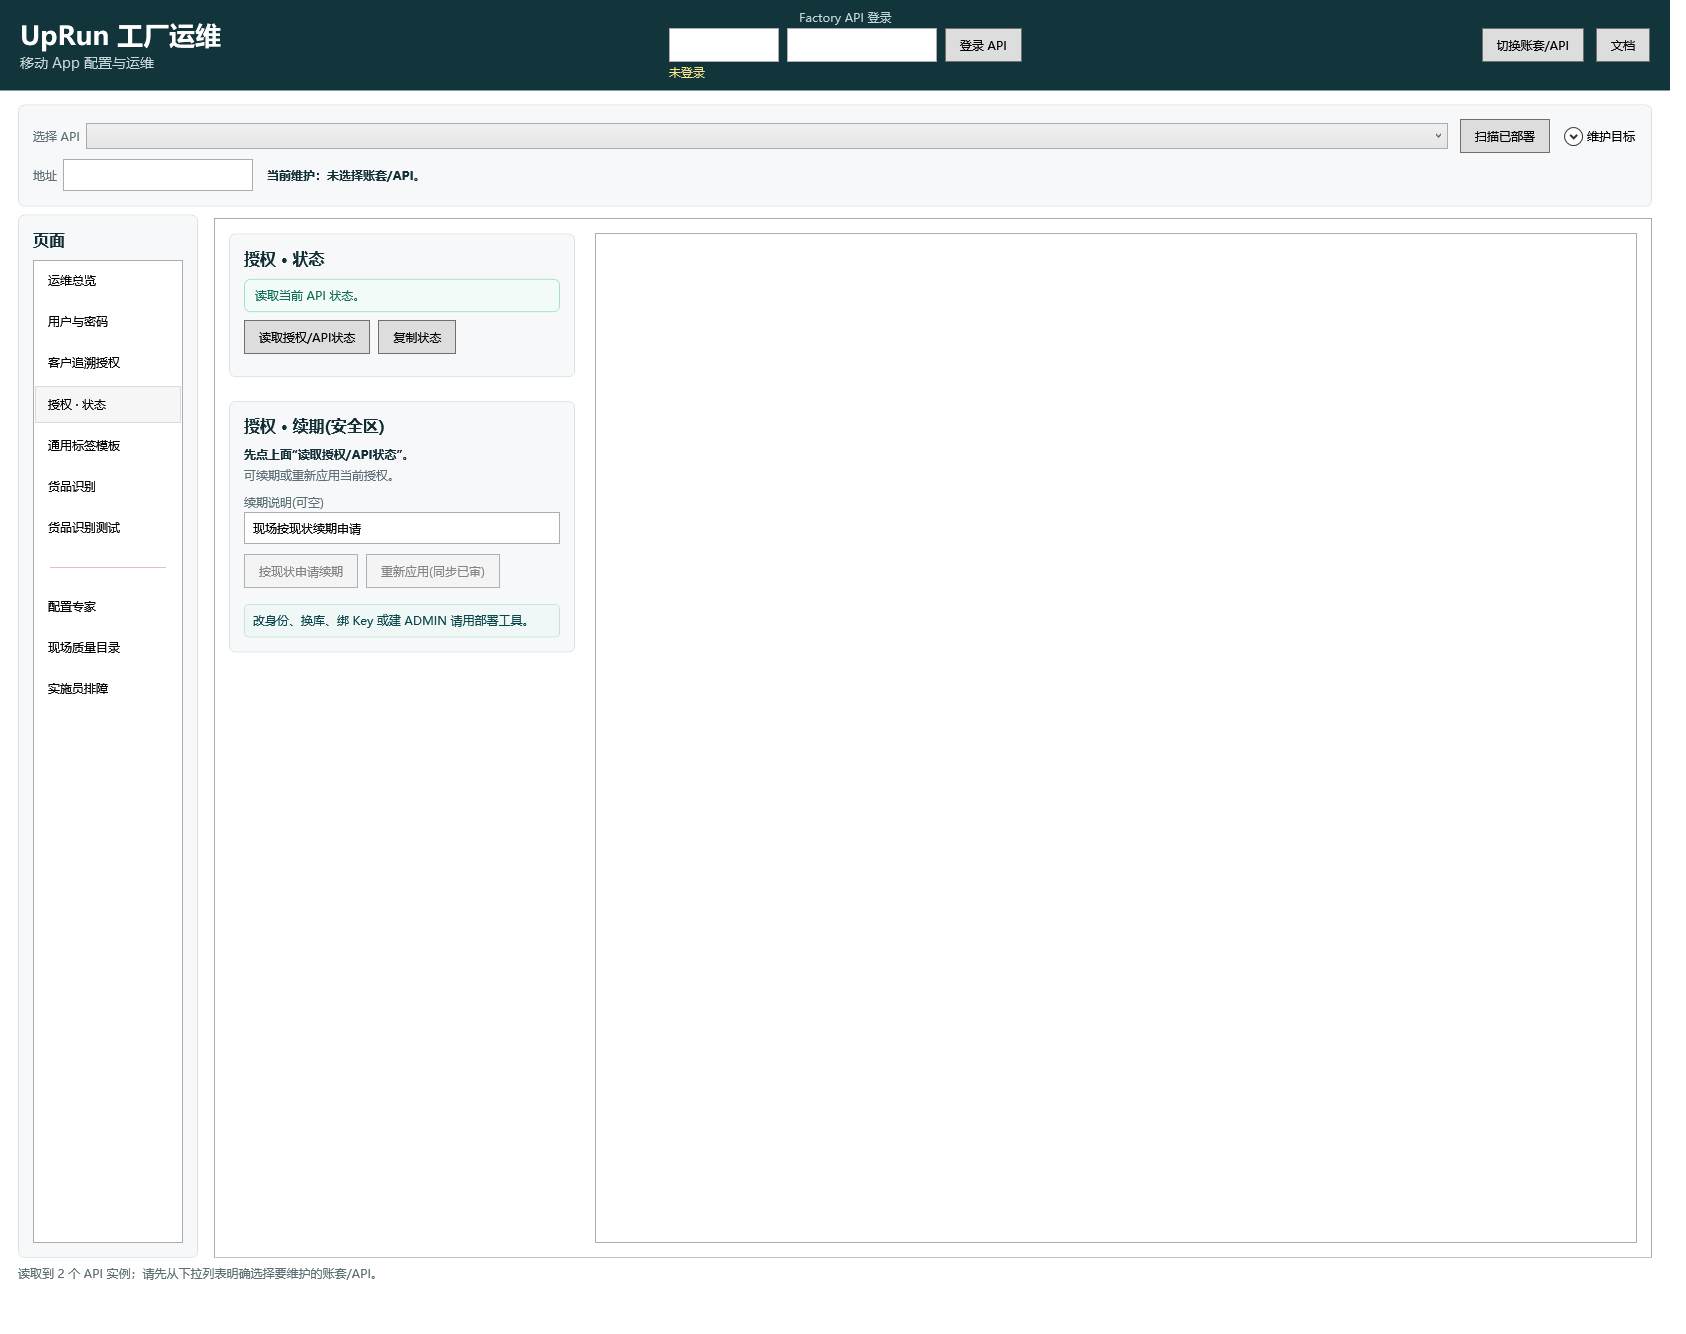This screenshot has height=1334, width=1686.
Task: Open the 实施员排障 page
Action: pyautogui.click(x=108, y=689)
